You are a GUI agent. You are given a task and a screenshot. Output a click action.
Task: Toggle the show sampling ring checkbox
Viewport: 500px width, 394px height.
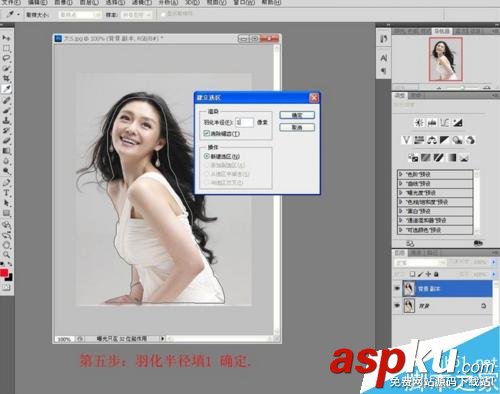coord(163,15)
